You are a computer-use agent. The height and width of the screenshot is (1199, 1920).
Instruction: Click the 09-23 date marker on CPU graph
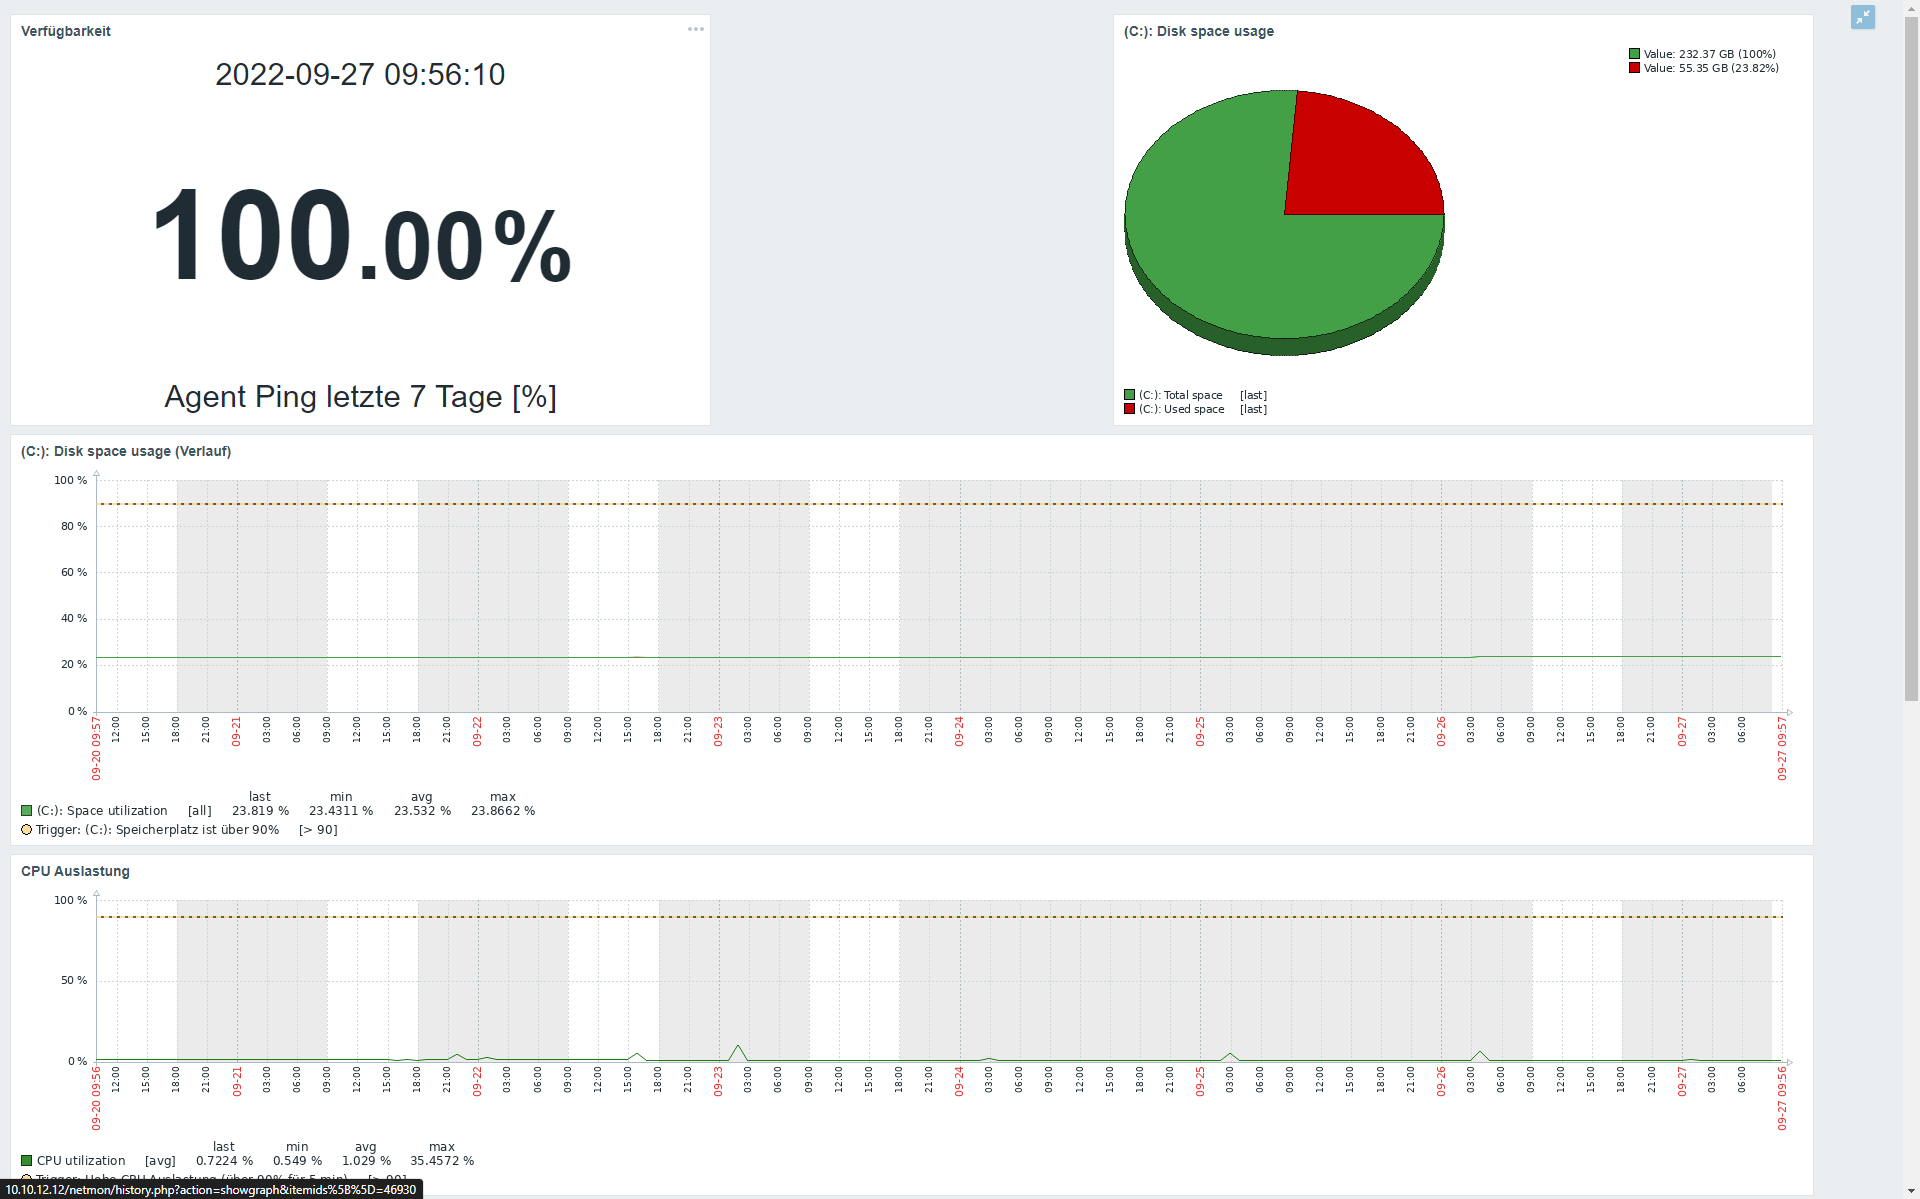(718, 1081)
